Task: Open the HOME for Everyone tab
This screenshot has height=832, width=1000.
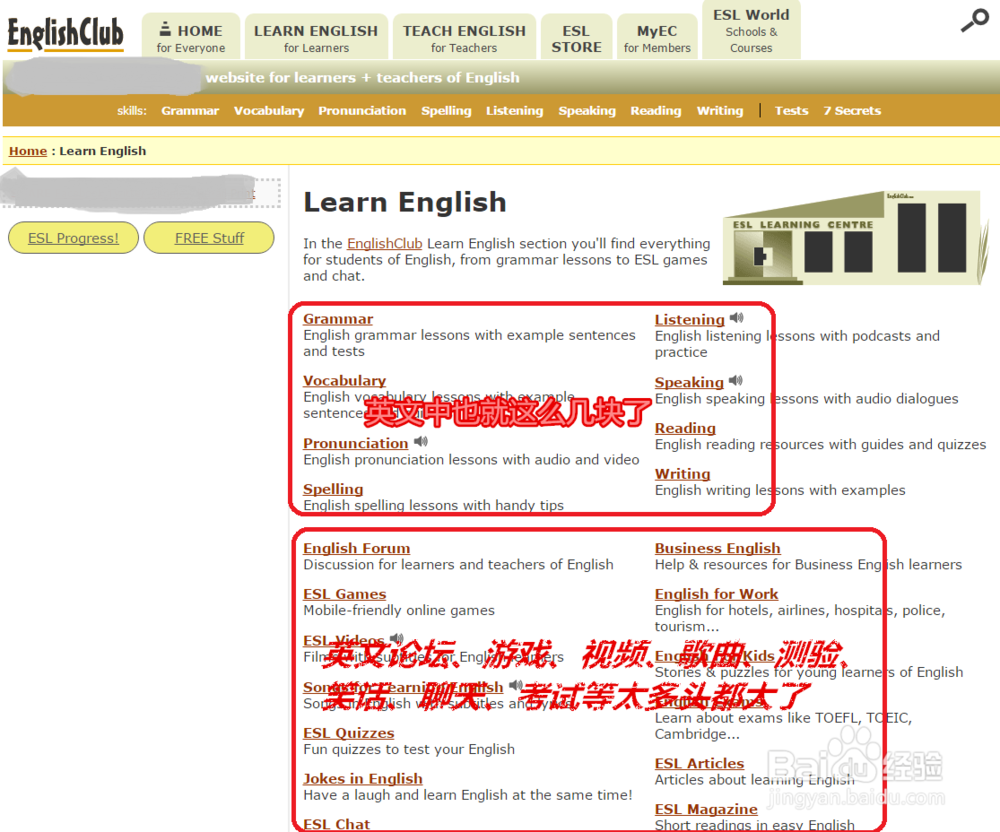Action: pos(191,36)
